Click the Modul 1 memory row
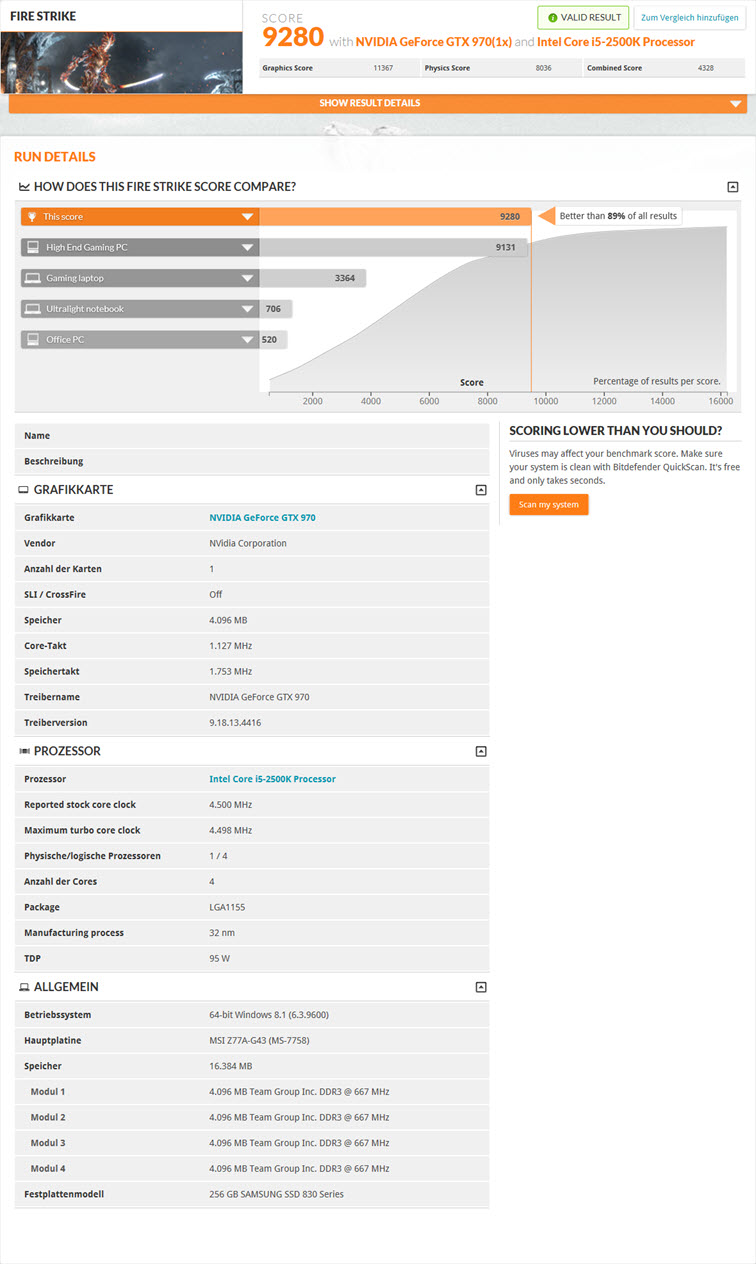The width and height of the screenshot is (756, 1264). pos(252,1092)
